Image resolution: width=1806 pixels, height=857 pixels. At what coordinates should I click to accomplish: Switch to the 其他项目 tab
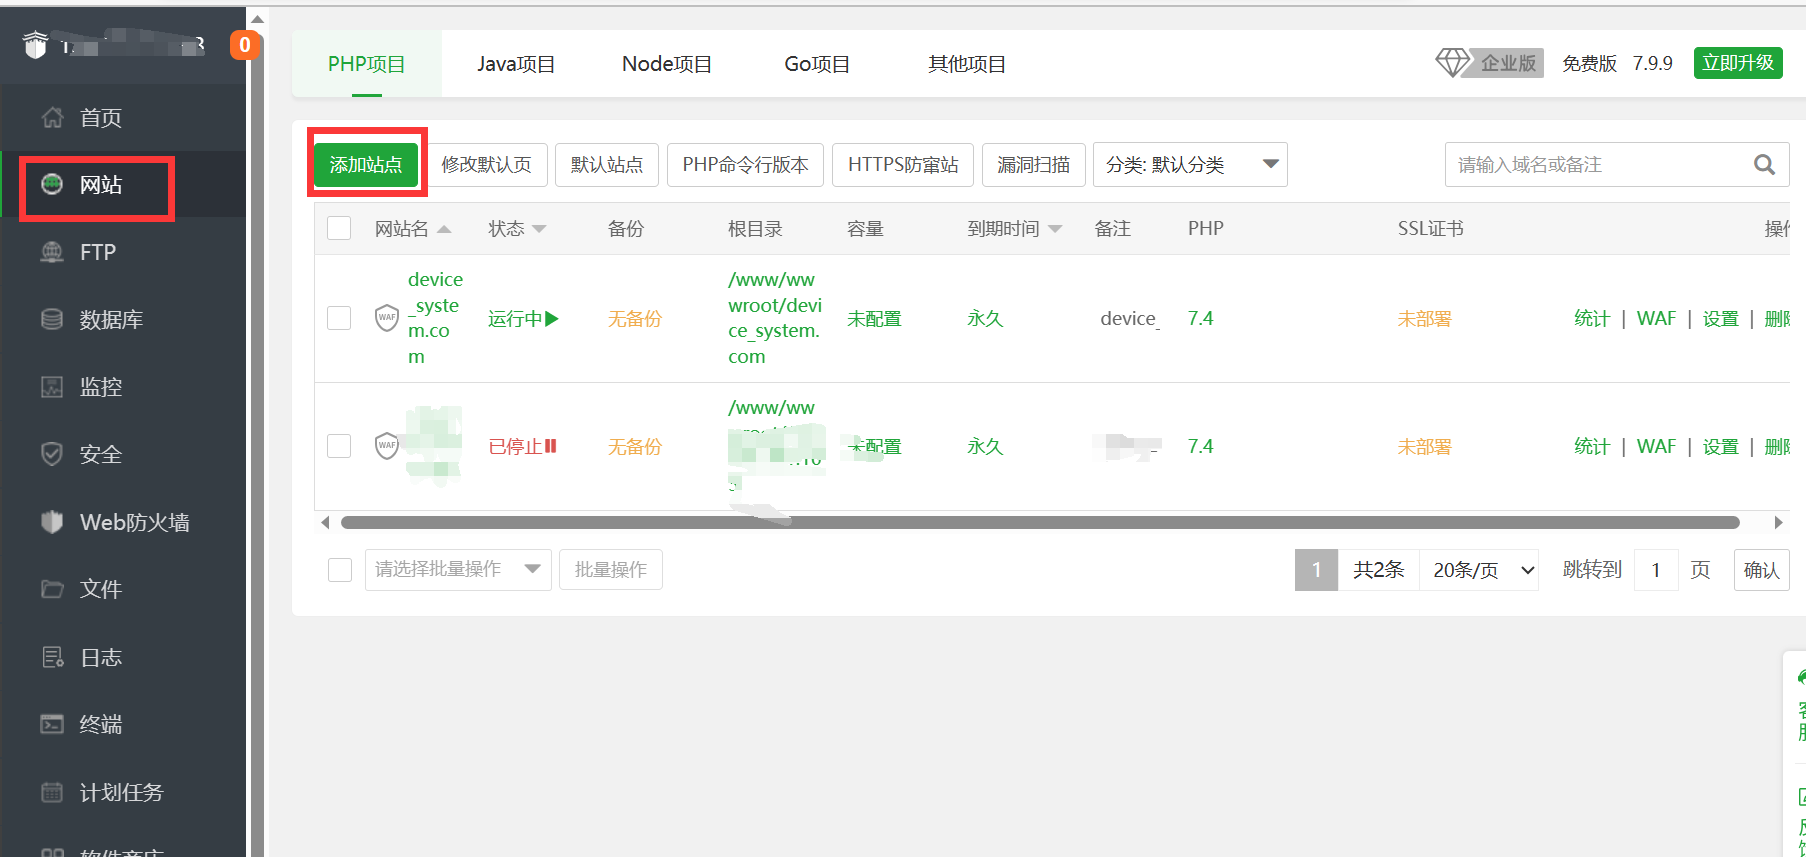[x=967, y=64]
